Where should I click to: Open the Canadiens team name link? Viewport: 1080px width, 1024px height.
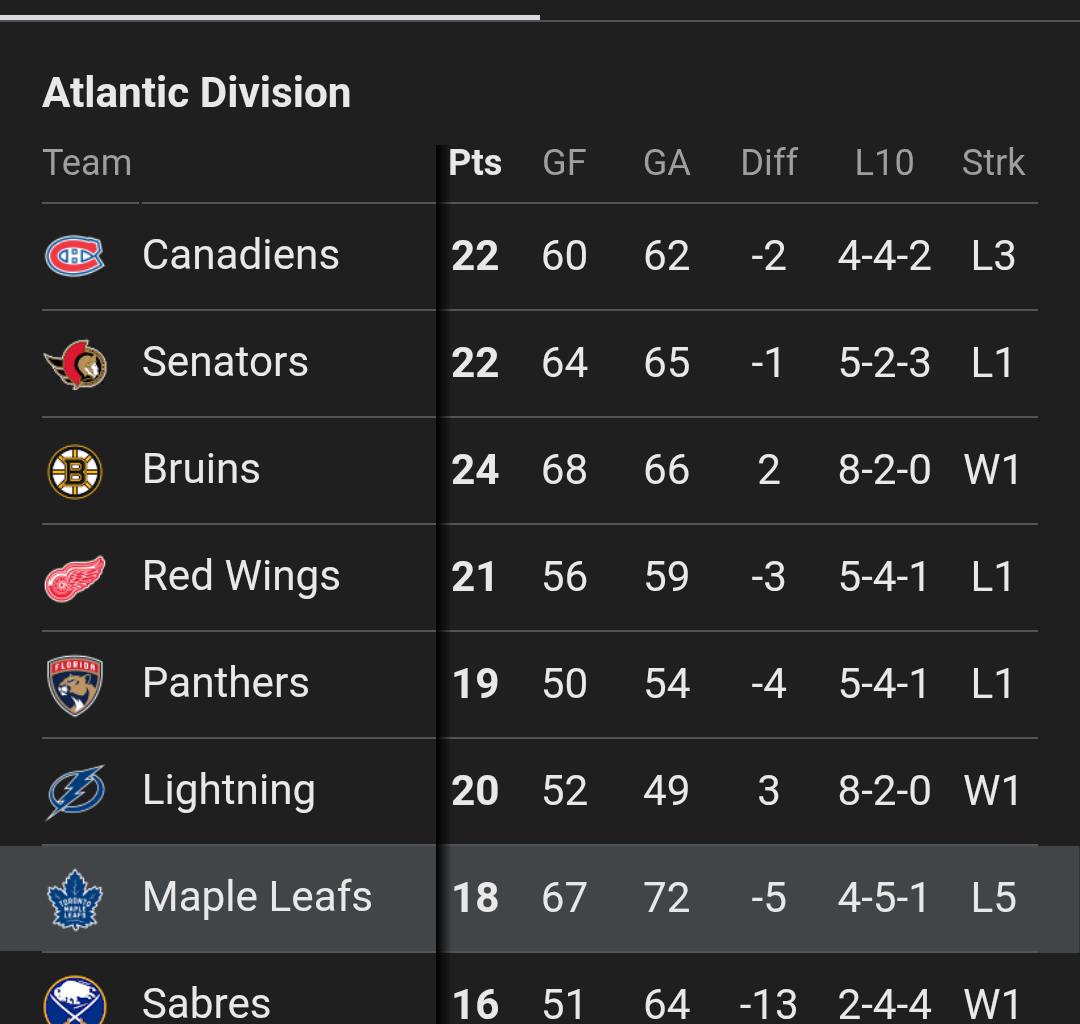(241, 255)
